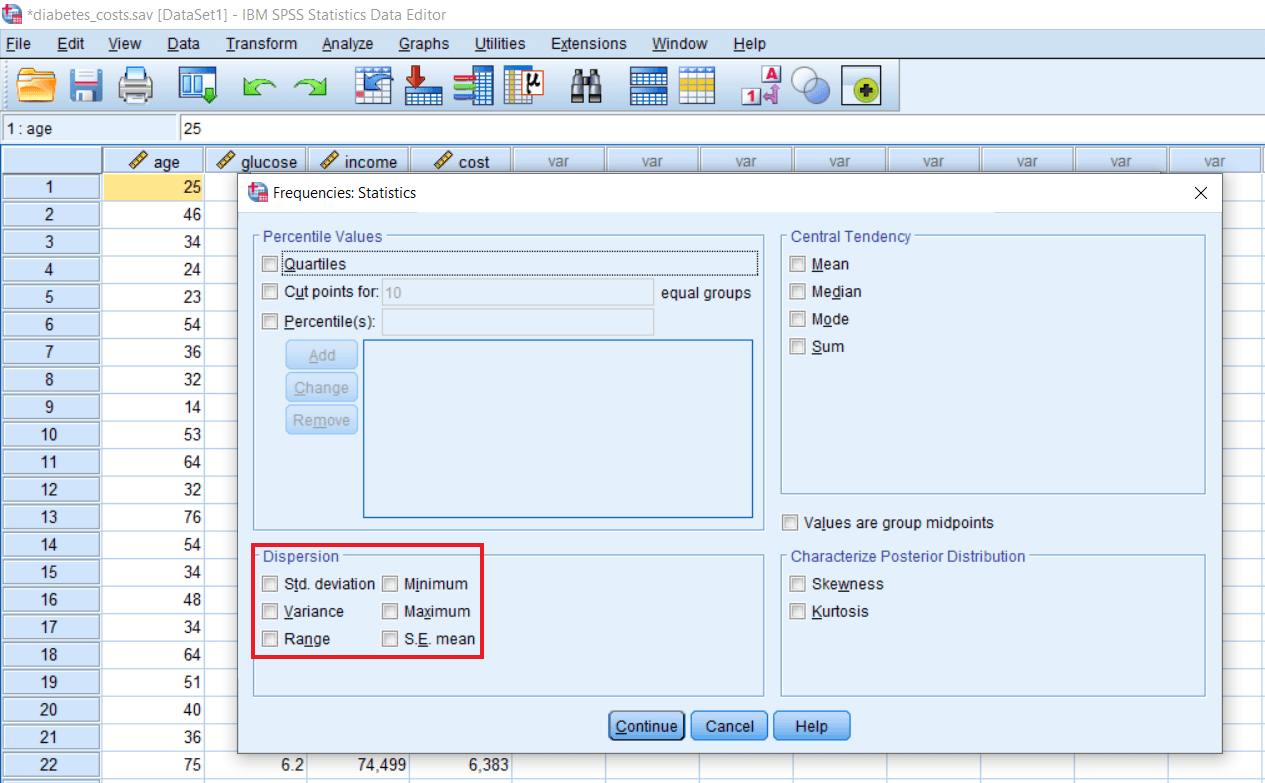Open the Recall recent dialogs icon
The height and width of the screenshot is (783, 1265).
coord(197,87)
